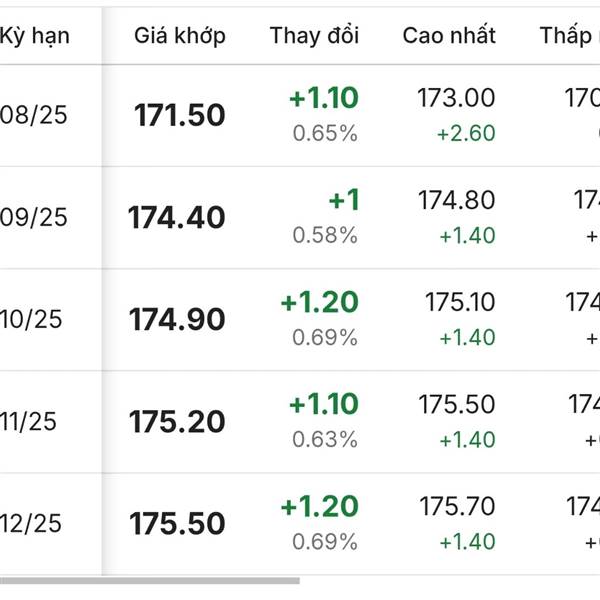This screenshot has width=600, height=600.
Task: Select the 175.50 matched price
Action: tap(177, 523)
